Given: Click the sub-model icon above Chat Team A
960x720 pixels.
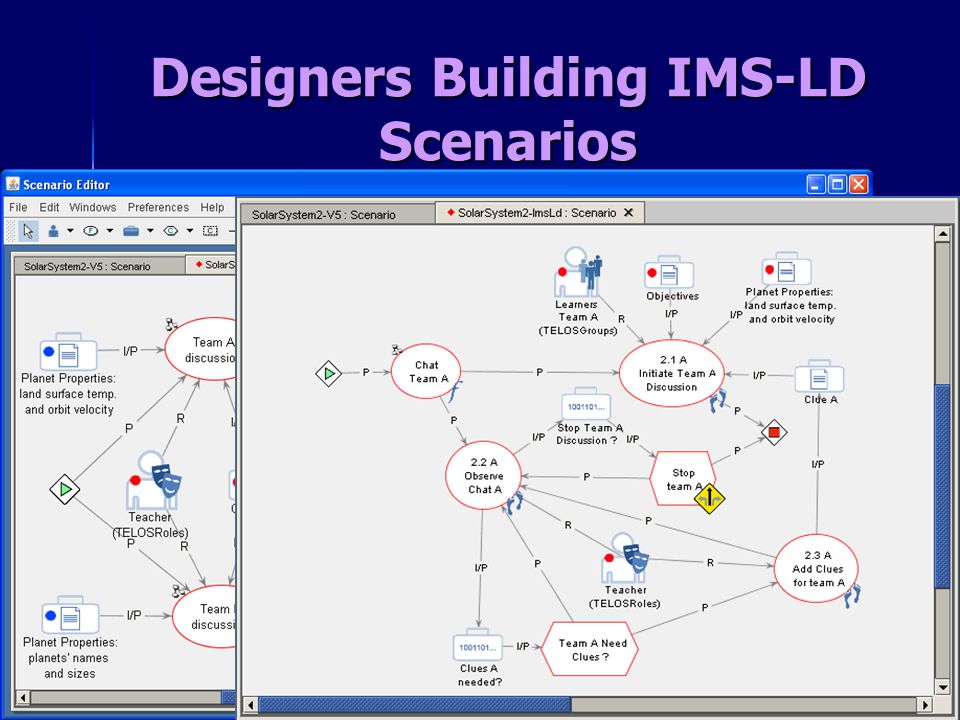Looking at the screenshot, I should tap(397, 350).
